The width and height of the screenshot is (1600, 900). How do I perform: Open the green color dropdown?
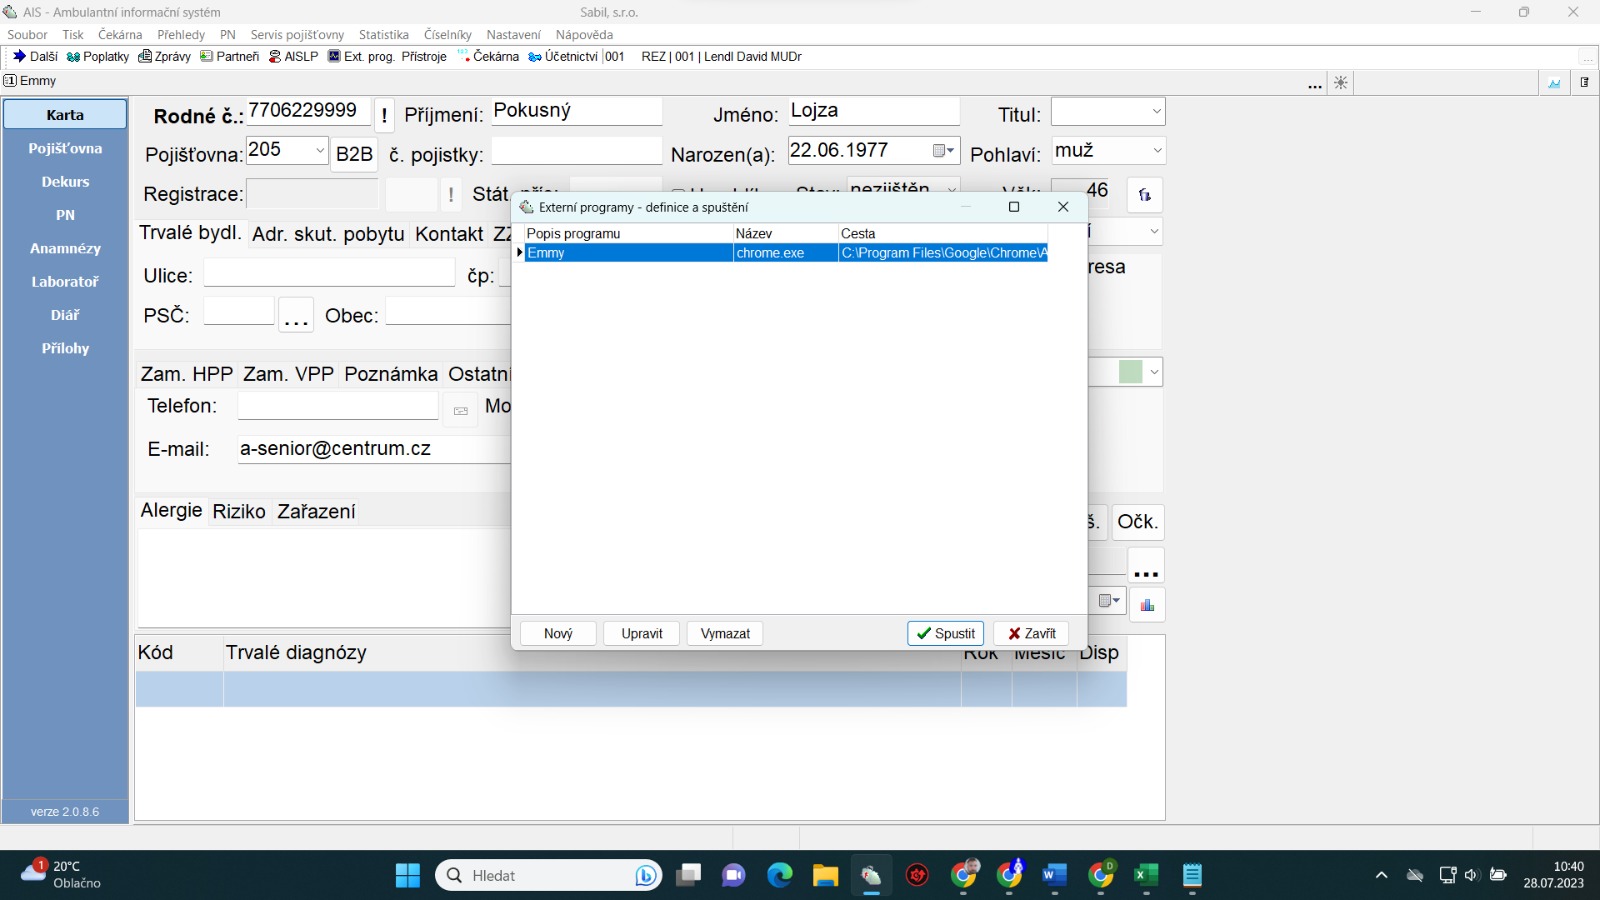pos(1154,372)
